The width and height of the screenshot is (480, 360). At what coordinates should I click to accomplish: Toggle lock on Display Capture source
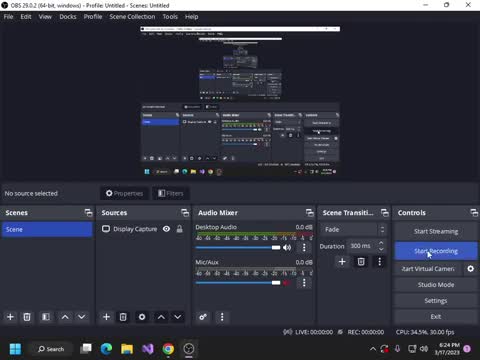(179, 229)
